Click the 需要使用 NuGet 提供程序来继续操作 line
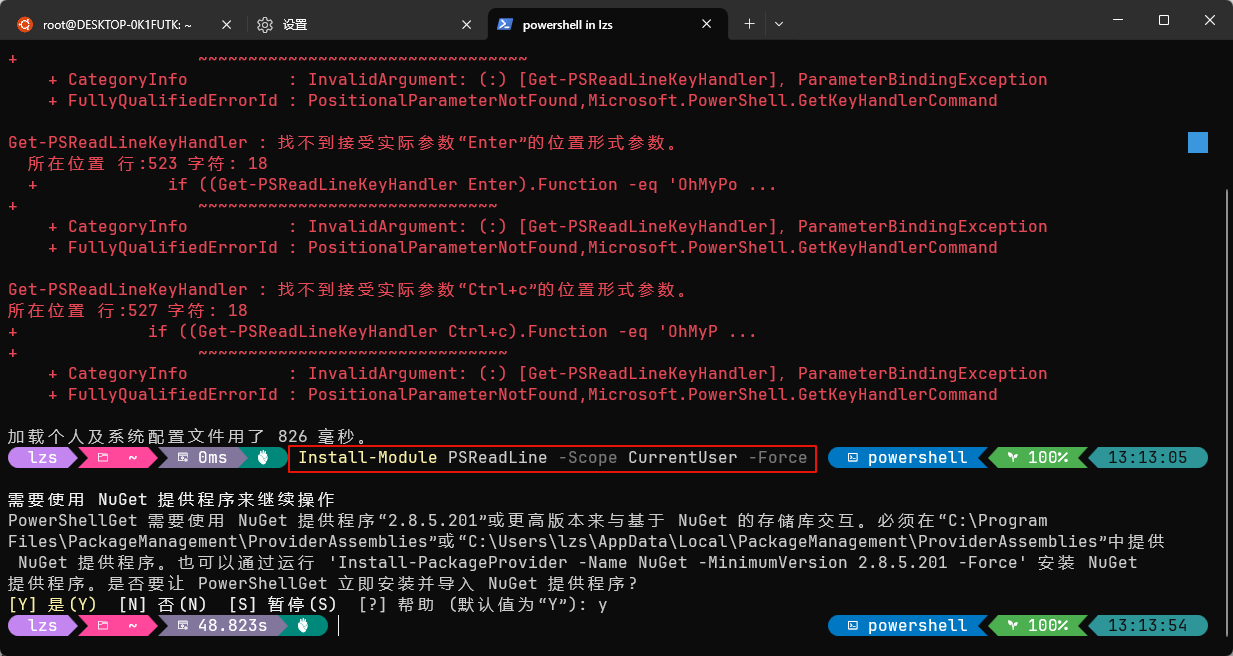Screen dimensions: 1233x656 tap(171, 499)
